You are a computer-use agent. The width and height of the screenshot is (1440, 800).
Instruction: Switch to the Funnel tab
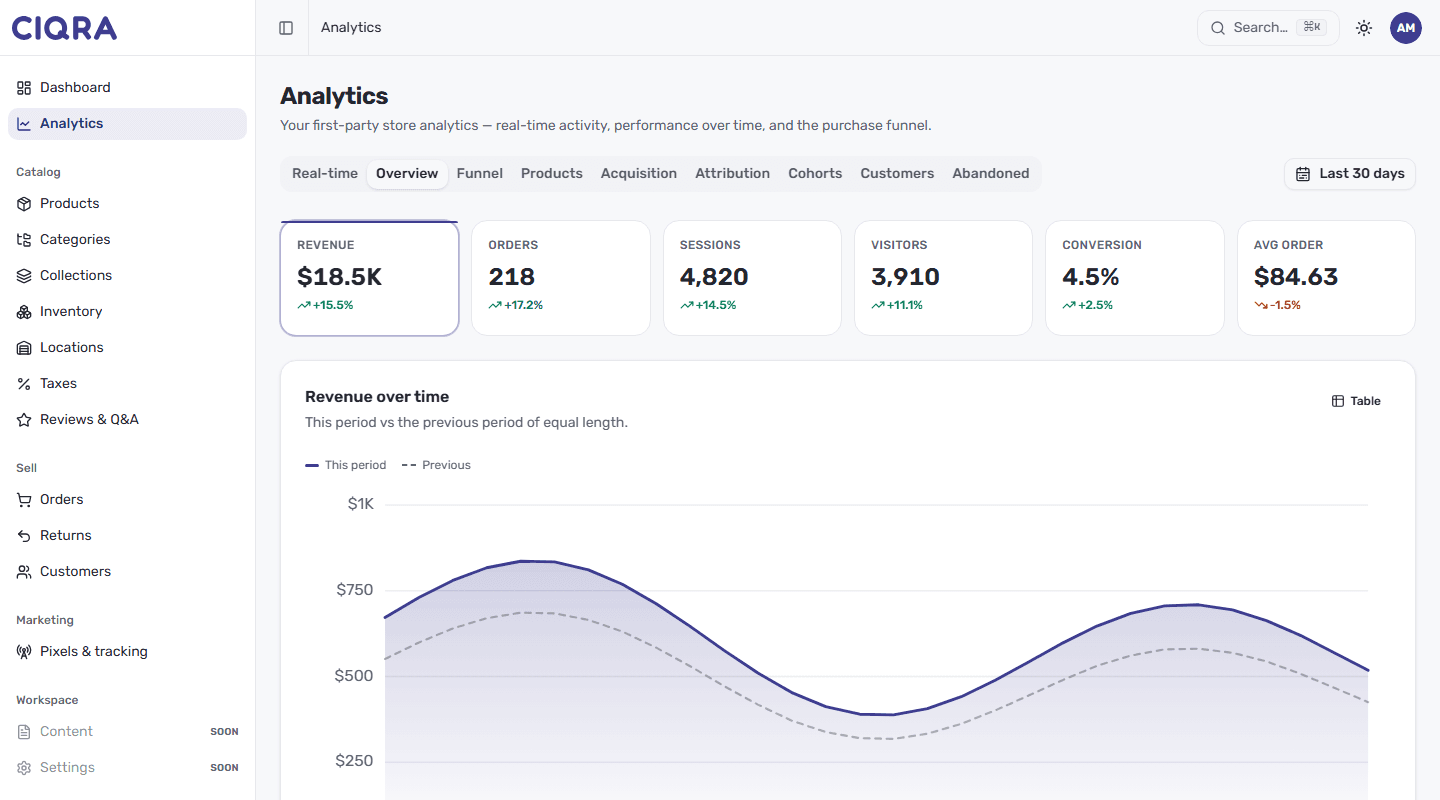tap(480, 174)
